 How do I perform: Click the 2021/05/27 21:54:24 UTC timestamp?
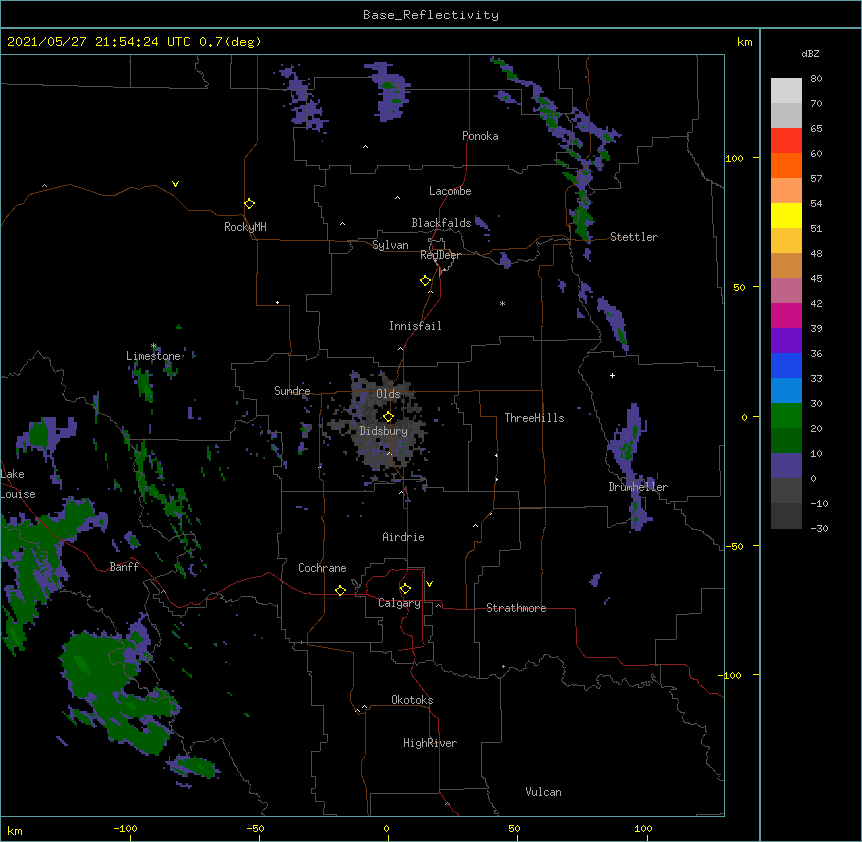(x=99, y=42)
